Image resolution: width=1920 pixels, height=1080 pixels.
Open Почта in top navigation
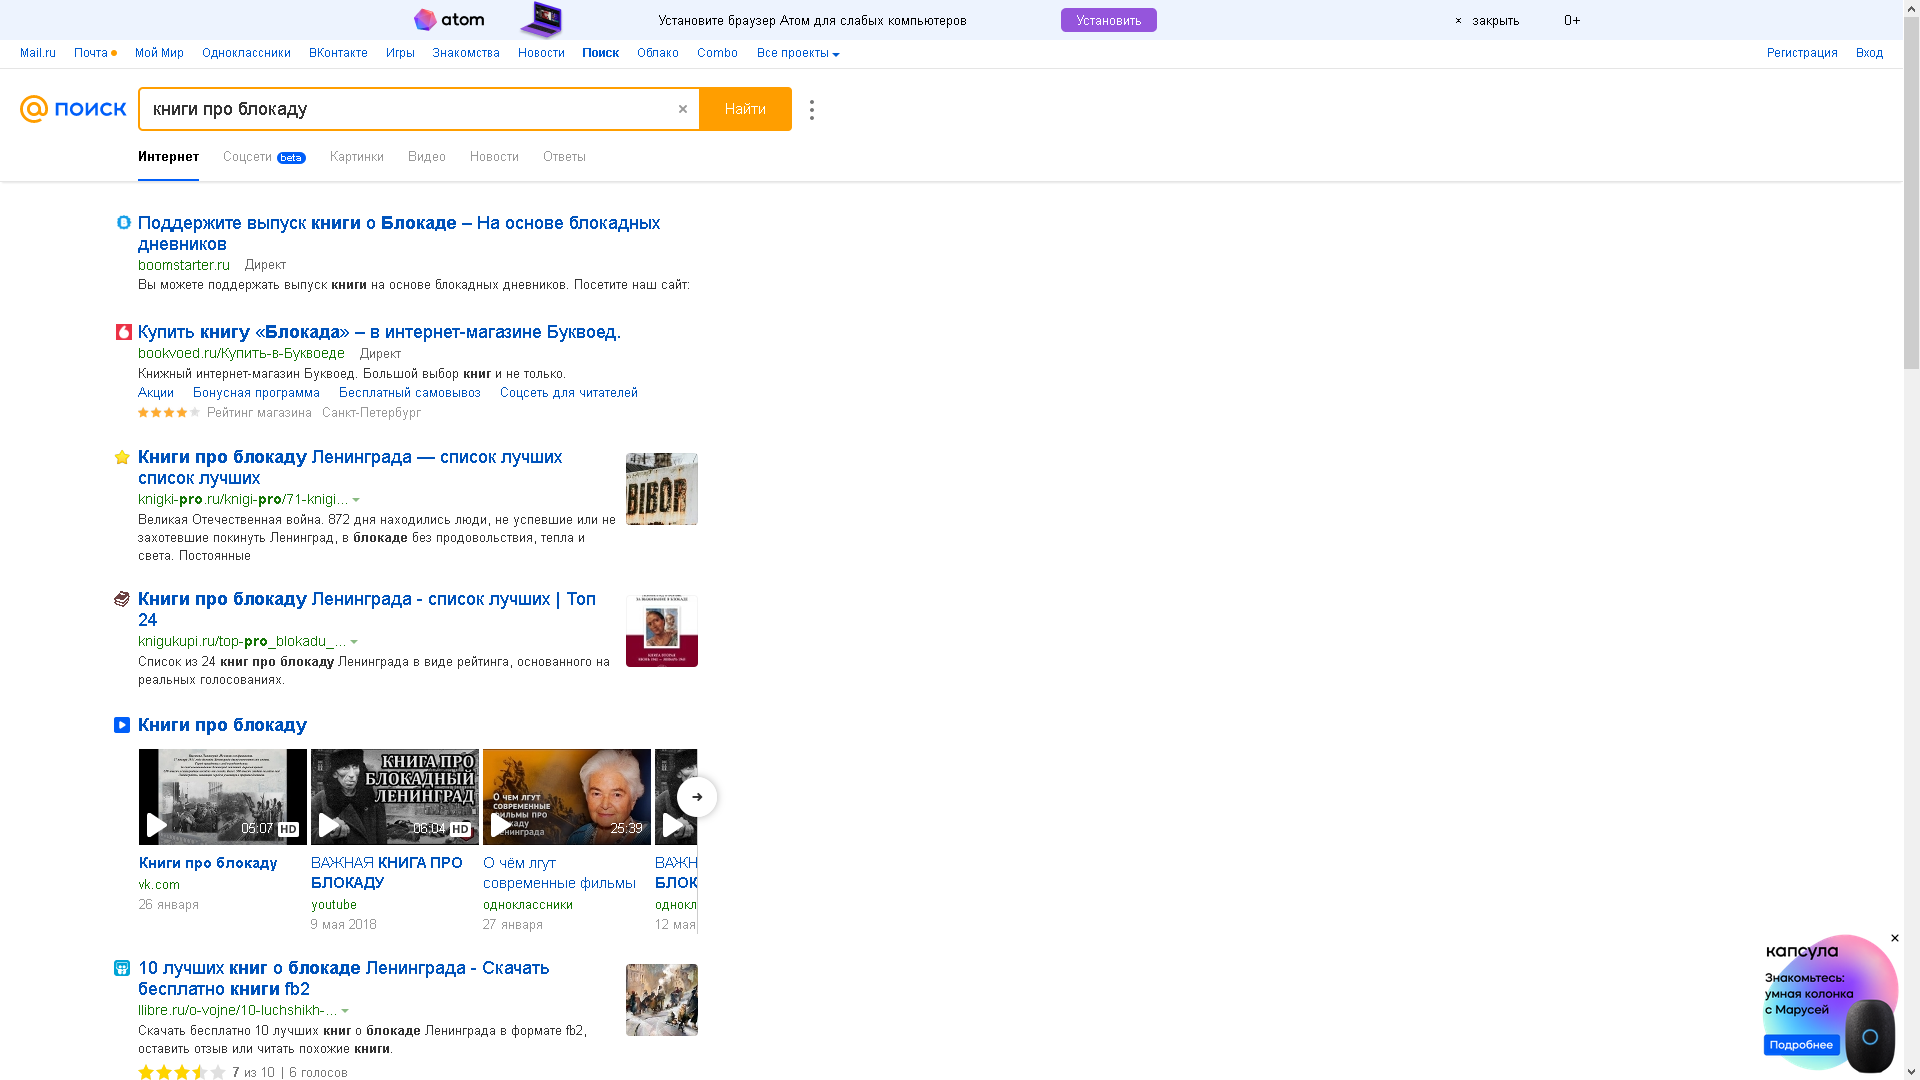tap(91, 53)
